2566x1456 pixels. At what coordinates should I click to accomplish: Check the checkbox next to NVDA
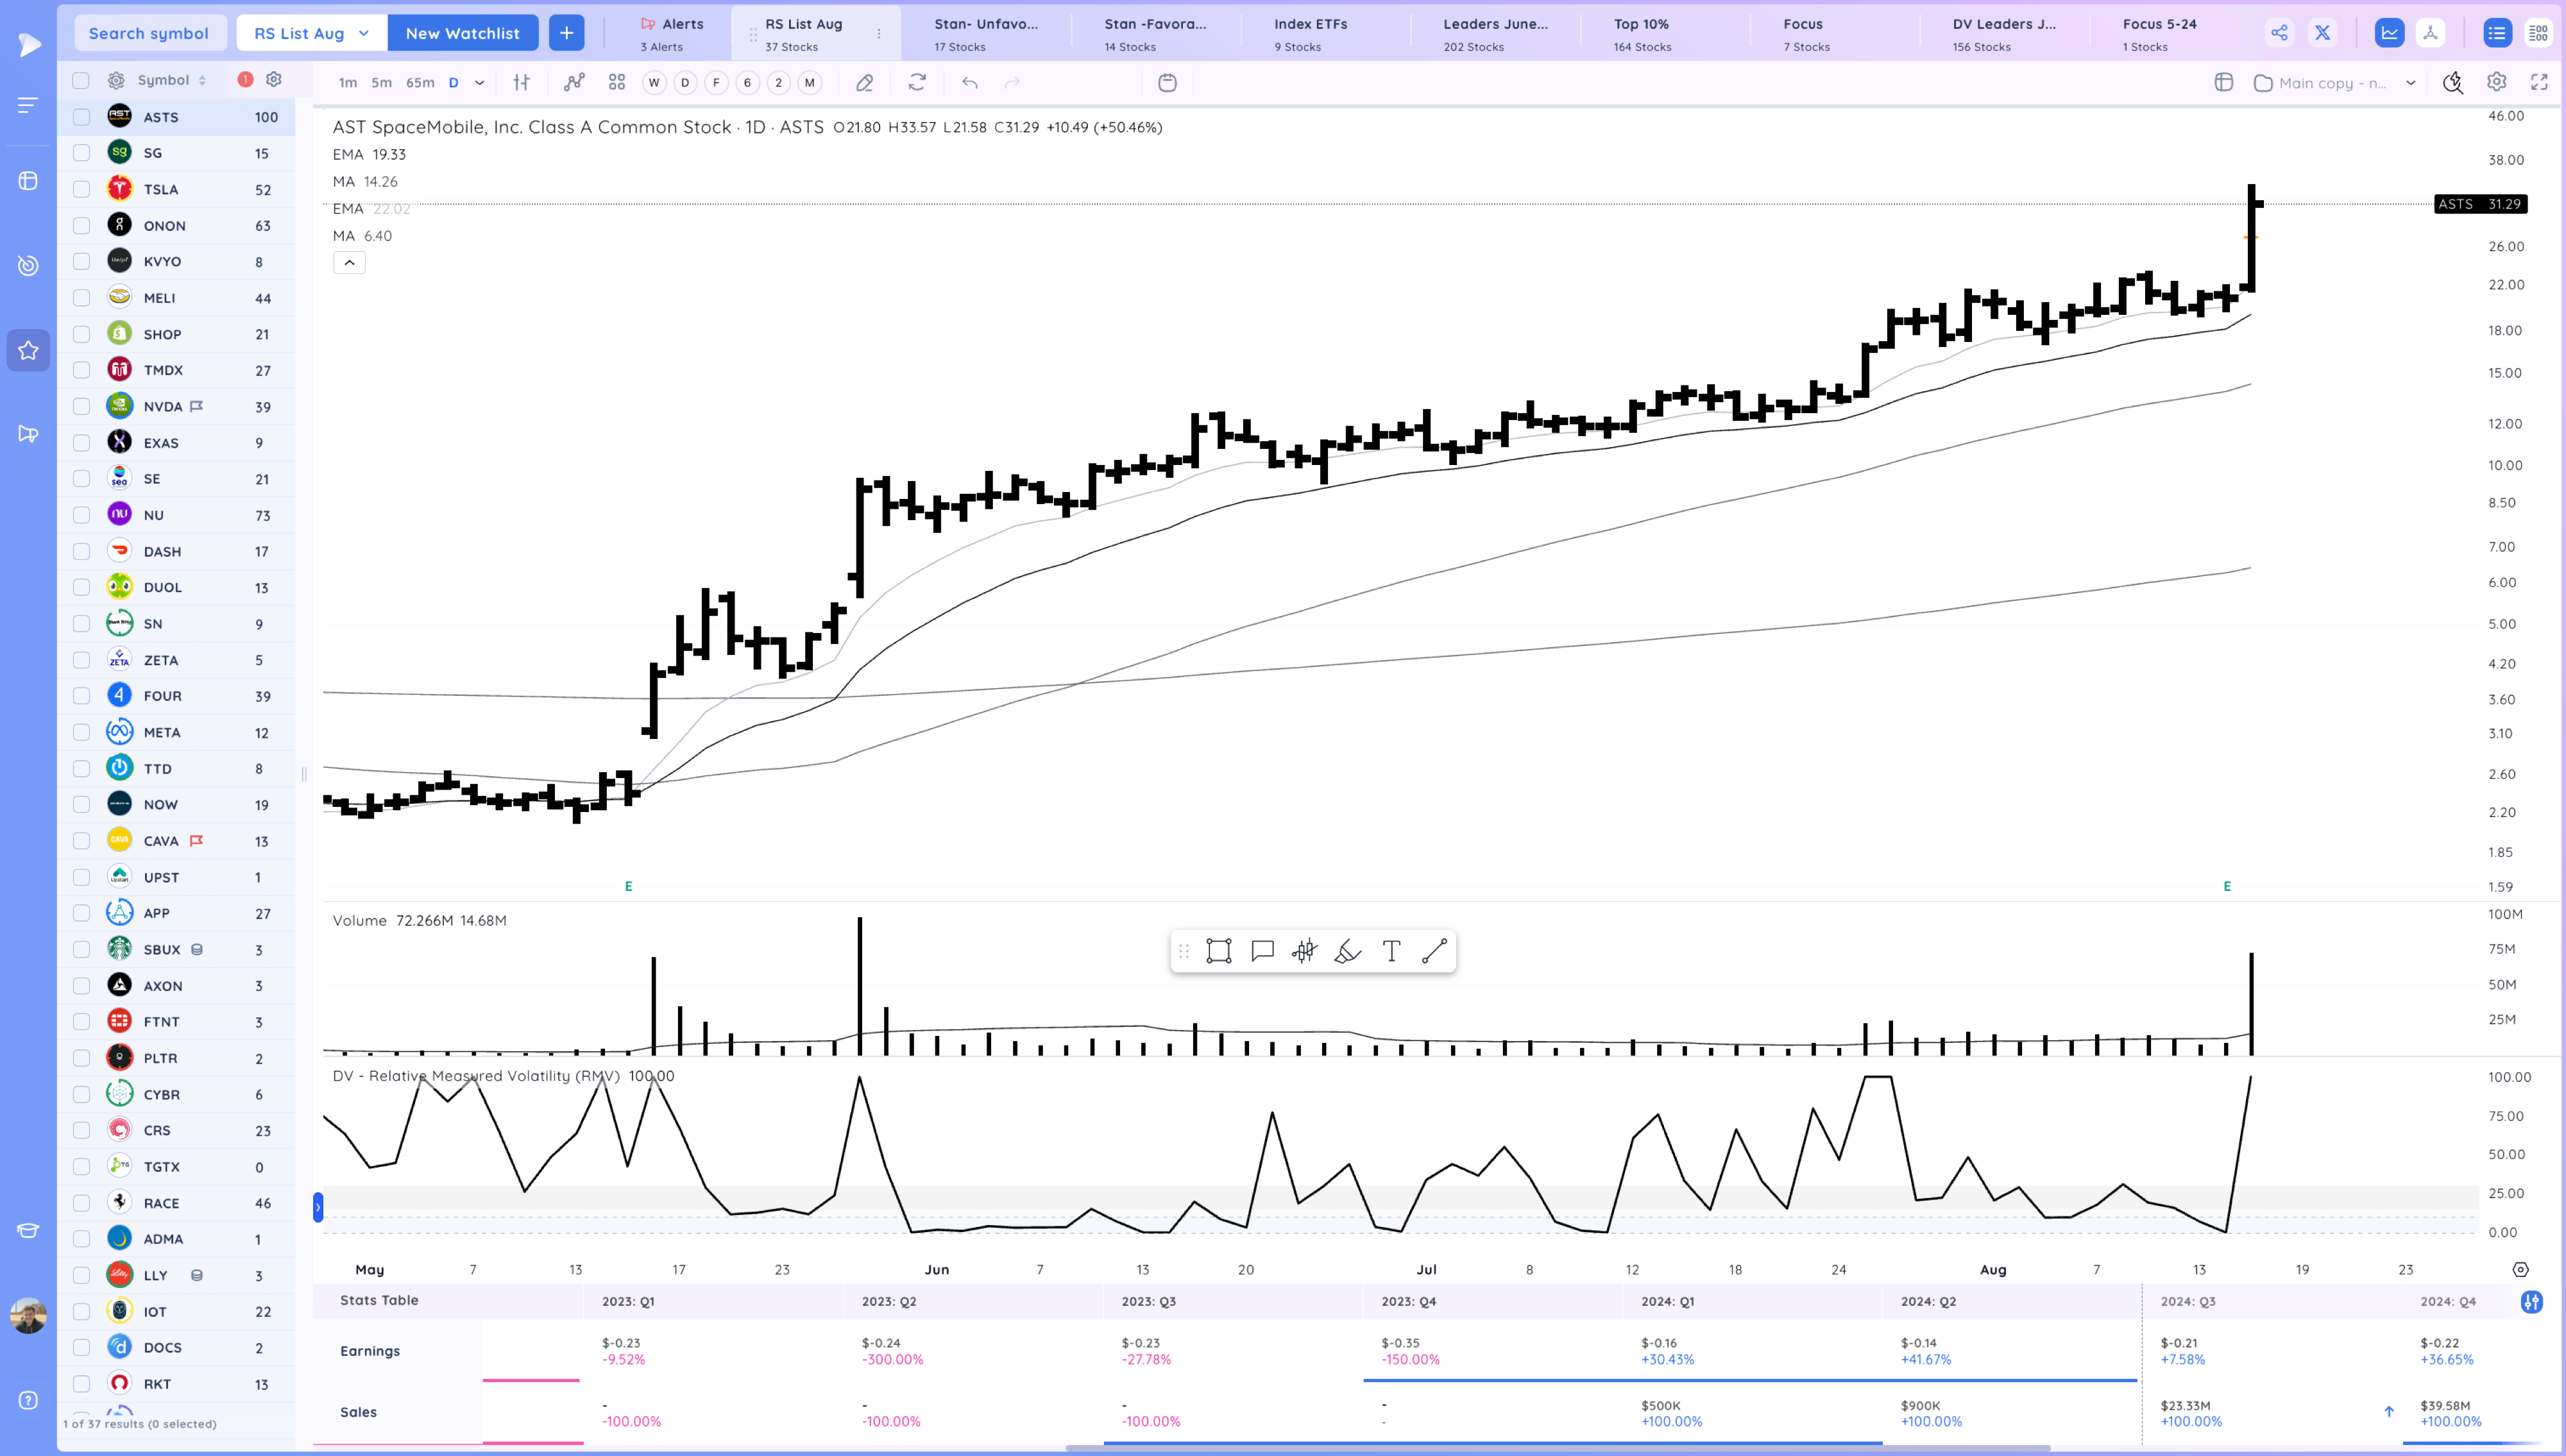tap(81, 405)
